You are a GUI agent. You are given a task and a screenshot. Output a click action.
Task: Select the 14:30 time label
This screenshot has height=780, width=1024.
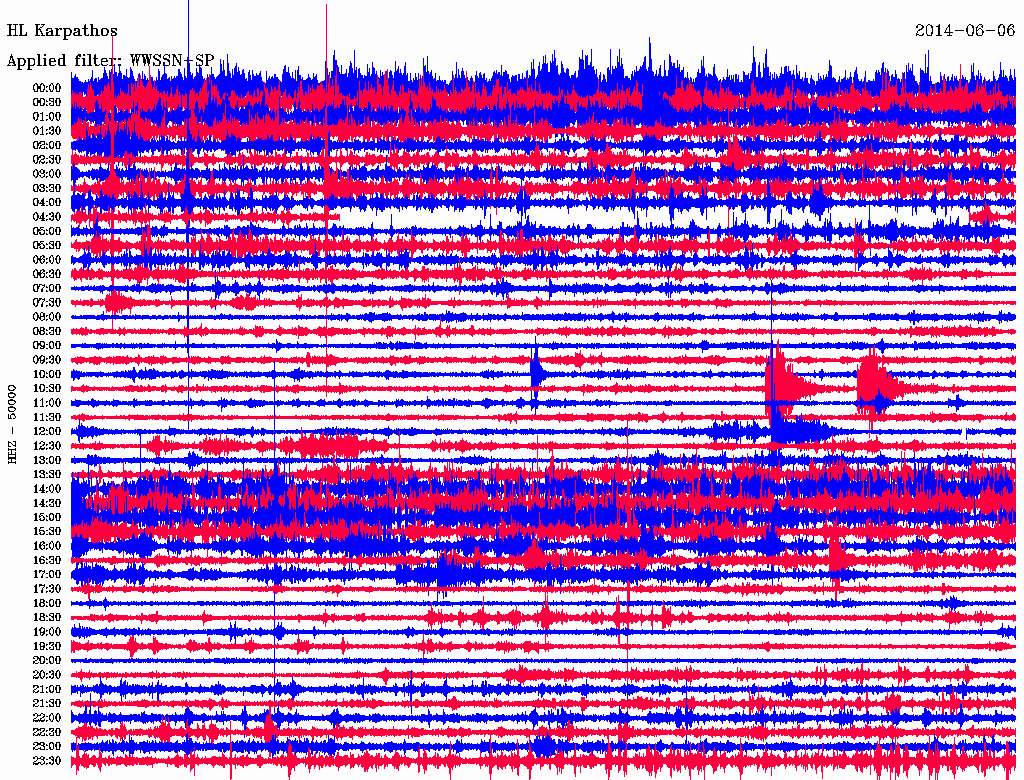click(x=47, y=503)
